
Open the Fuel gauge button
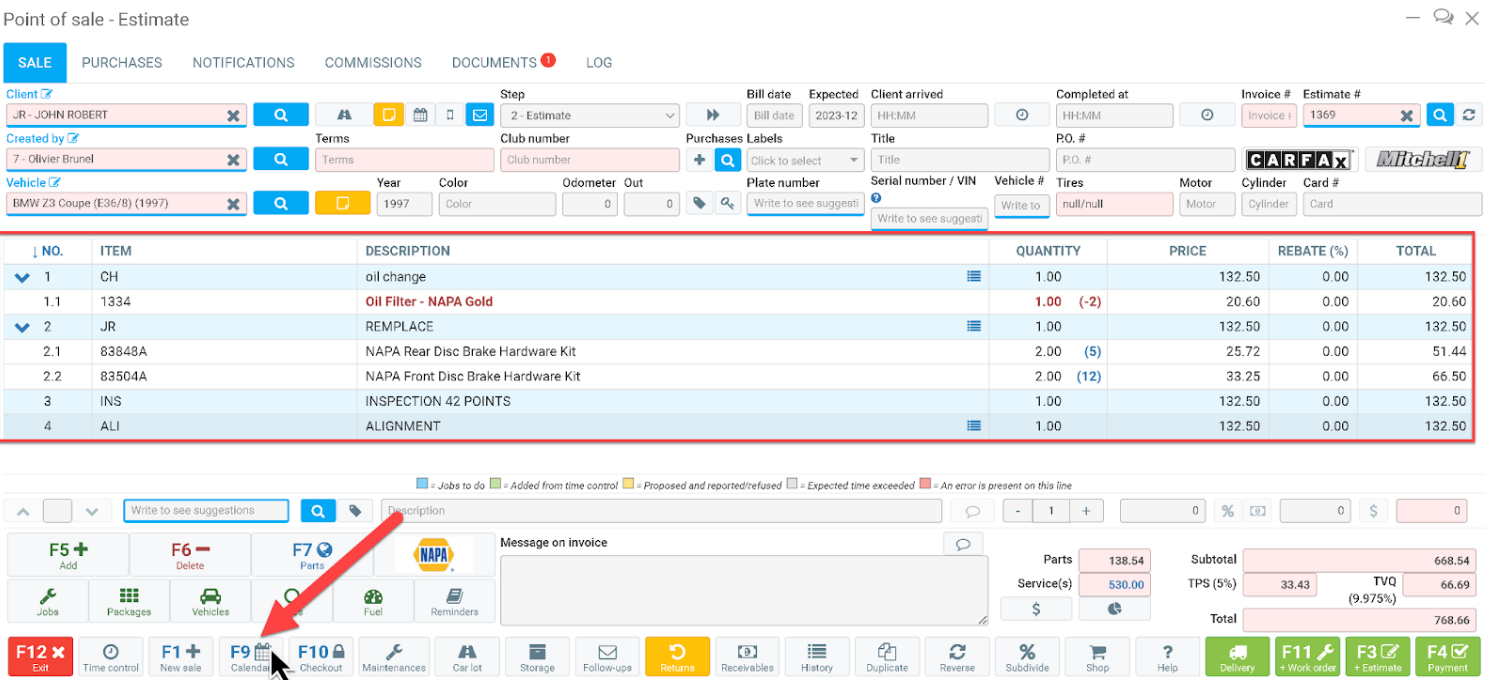coord(373,602)
